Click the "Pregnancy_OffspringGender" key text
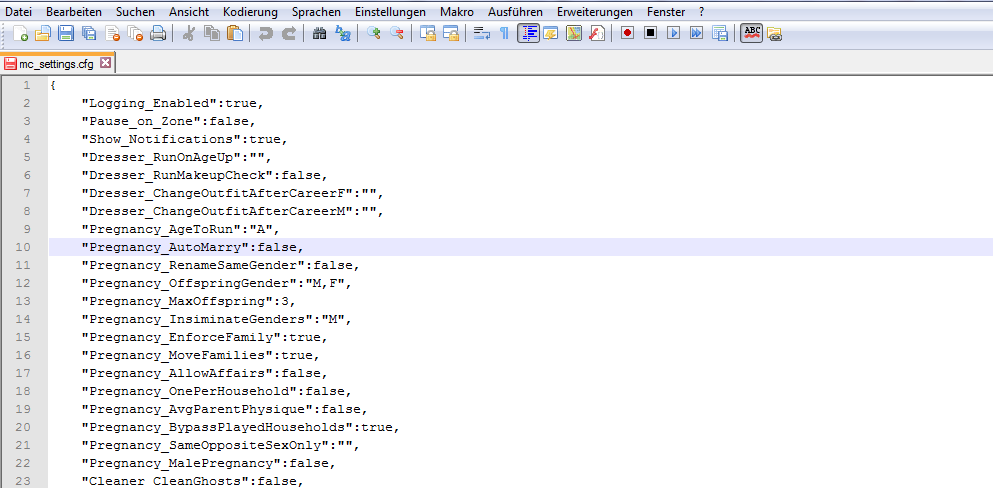 (190, 283)
